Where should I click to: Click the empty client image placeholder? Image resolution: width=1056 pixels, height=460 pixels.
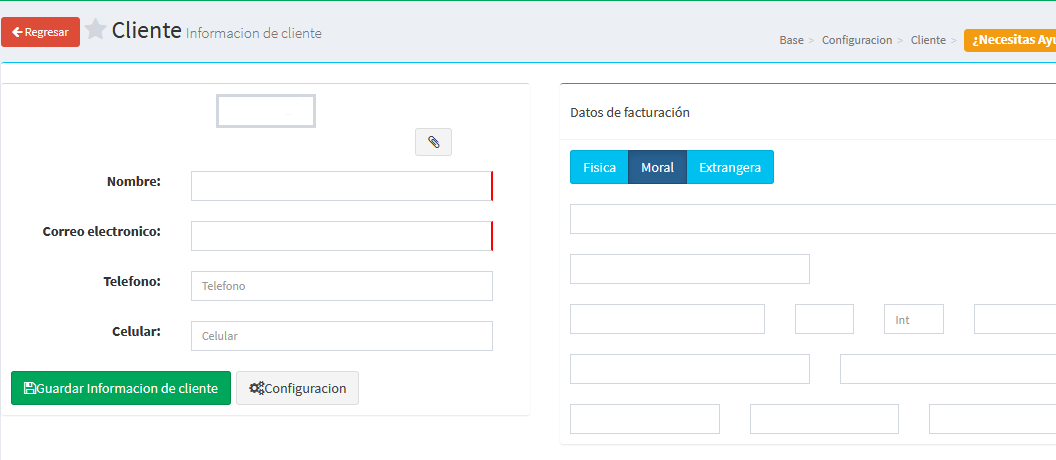[x=266, y=111]
